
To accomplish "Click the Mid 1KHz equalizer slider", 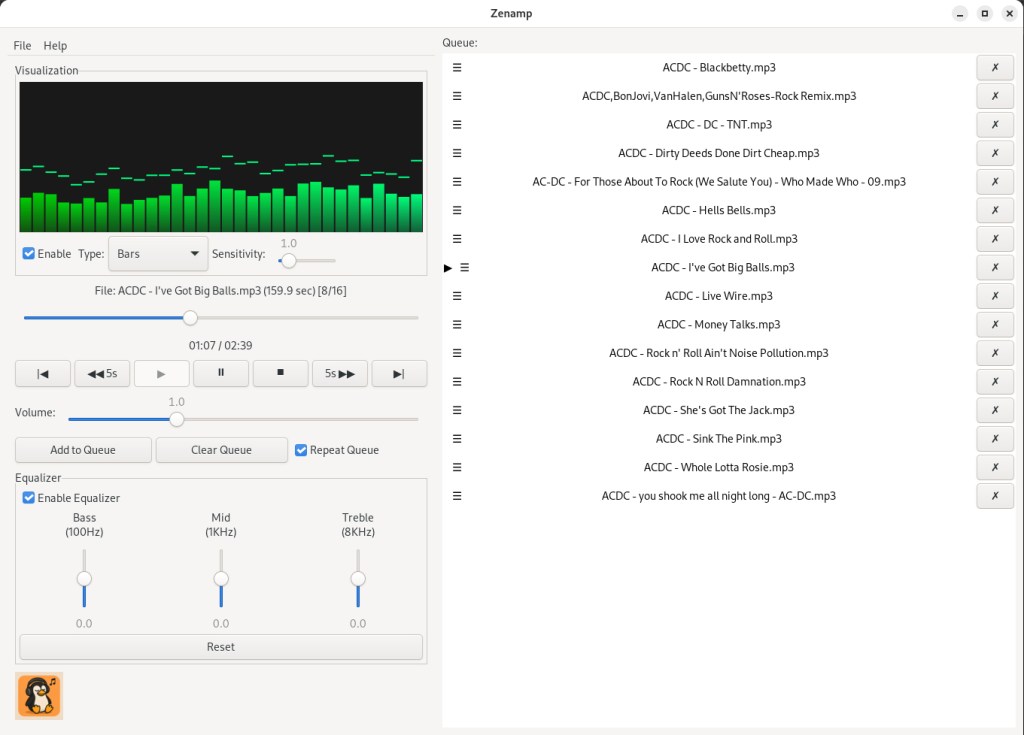I will click(x=221, y=579).
